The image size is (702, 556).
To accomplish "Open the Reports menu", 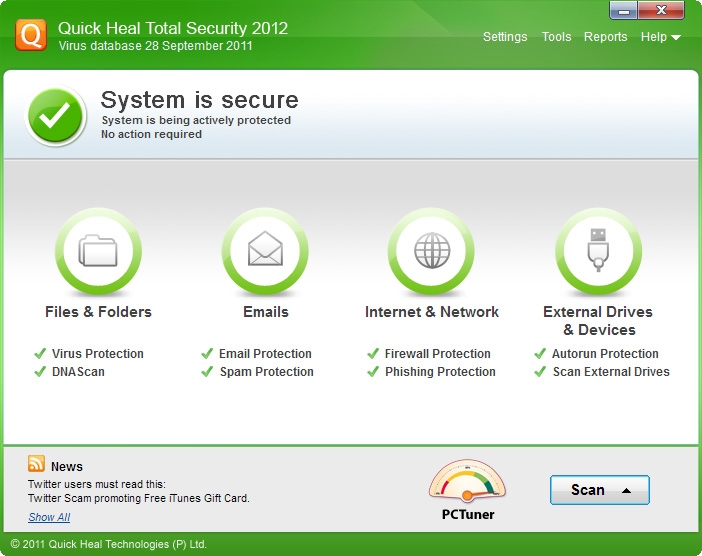I will pyautogui.click(x=605, y=37).
